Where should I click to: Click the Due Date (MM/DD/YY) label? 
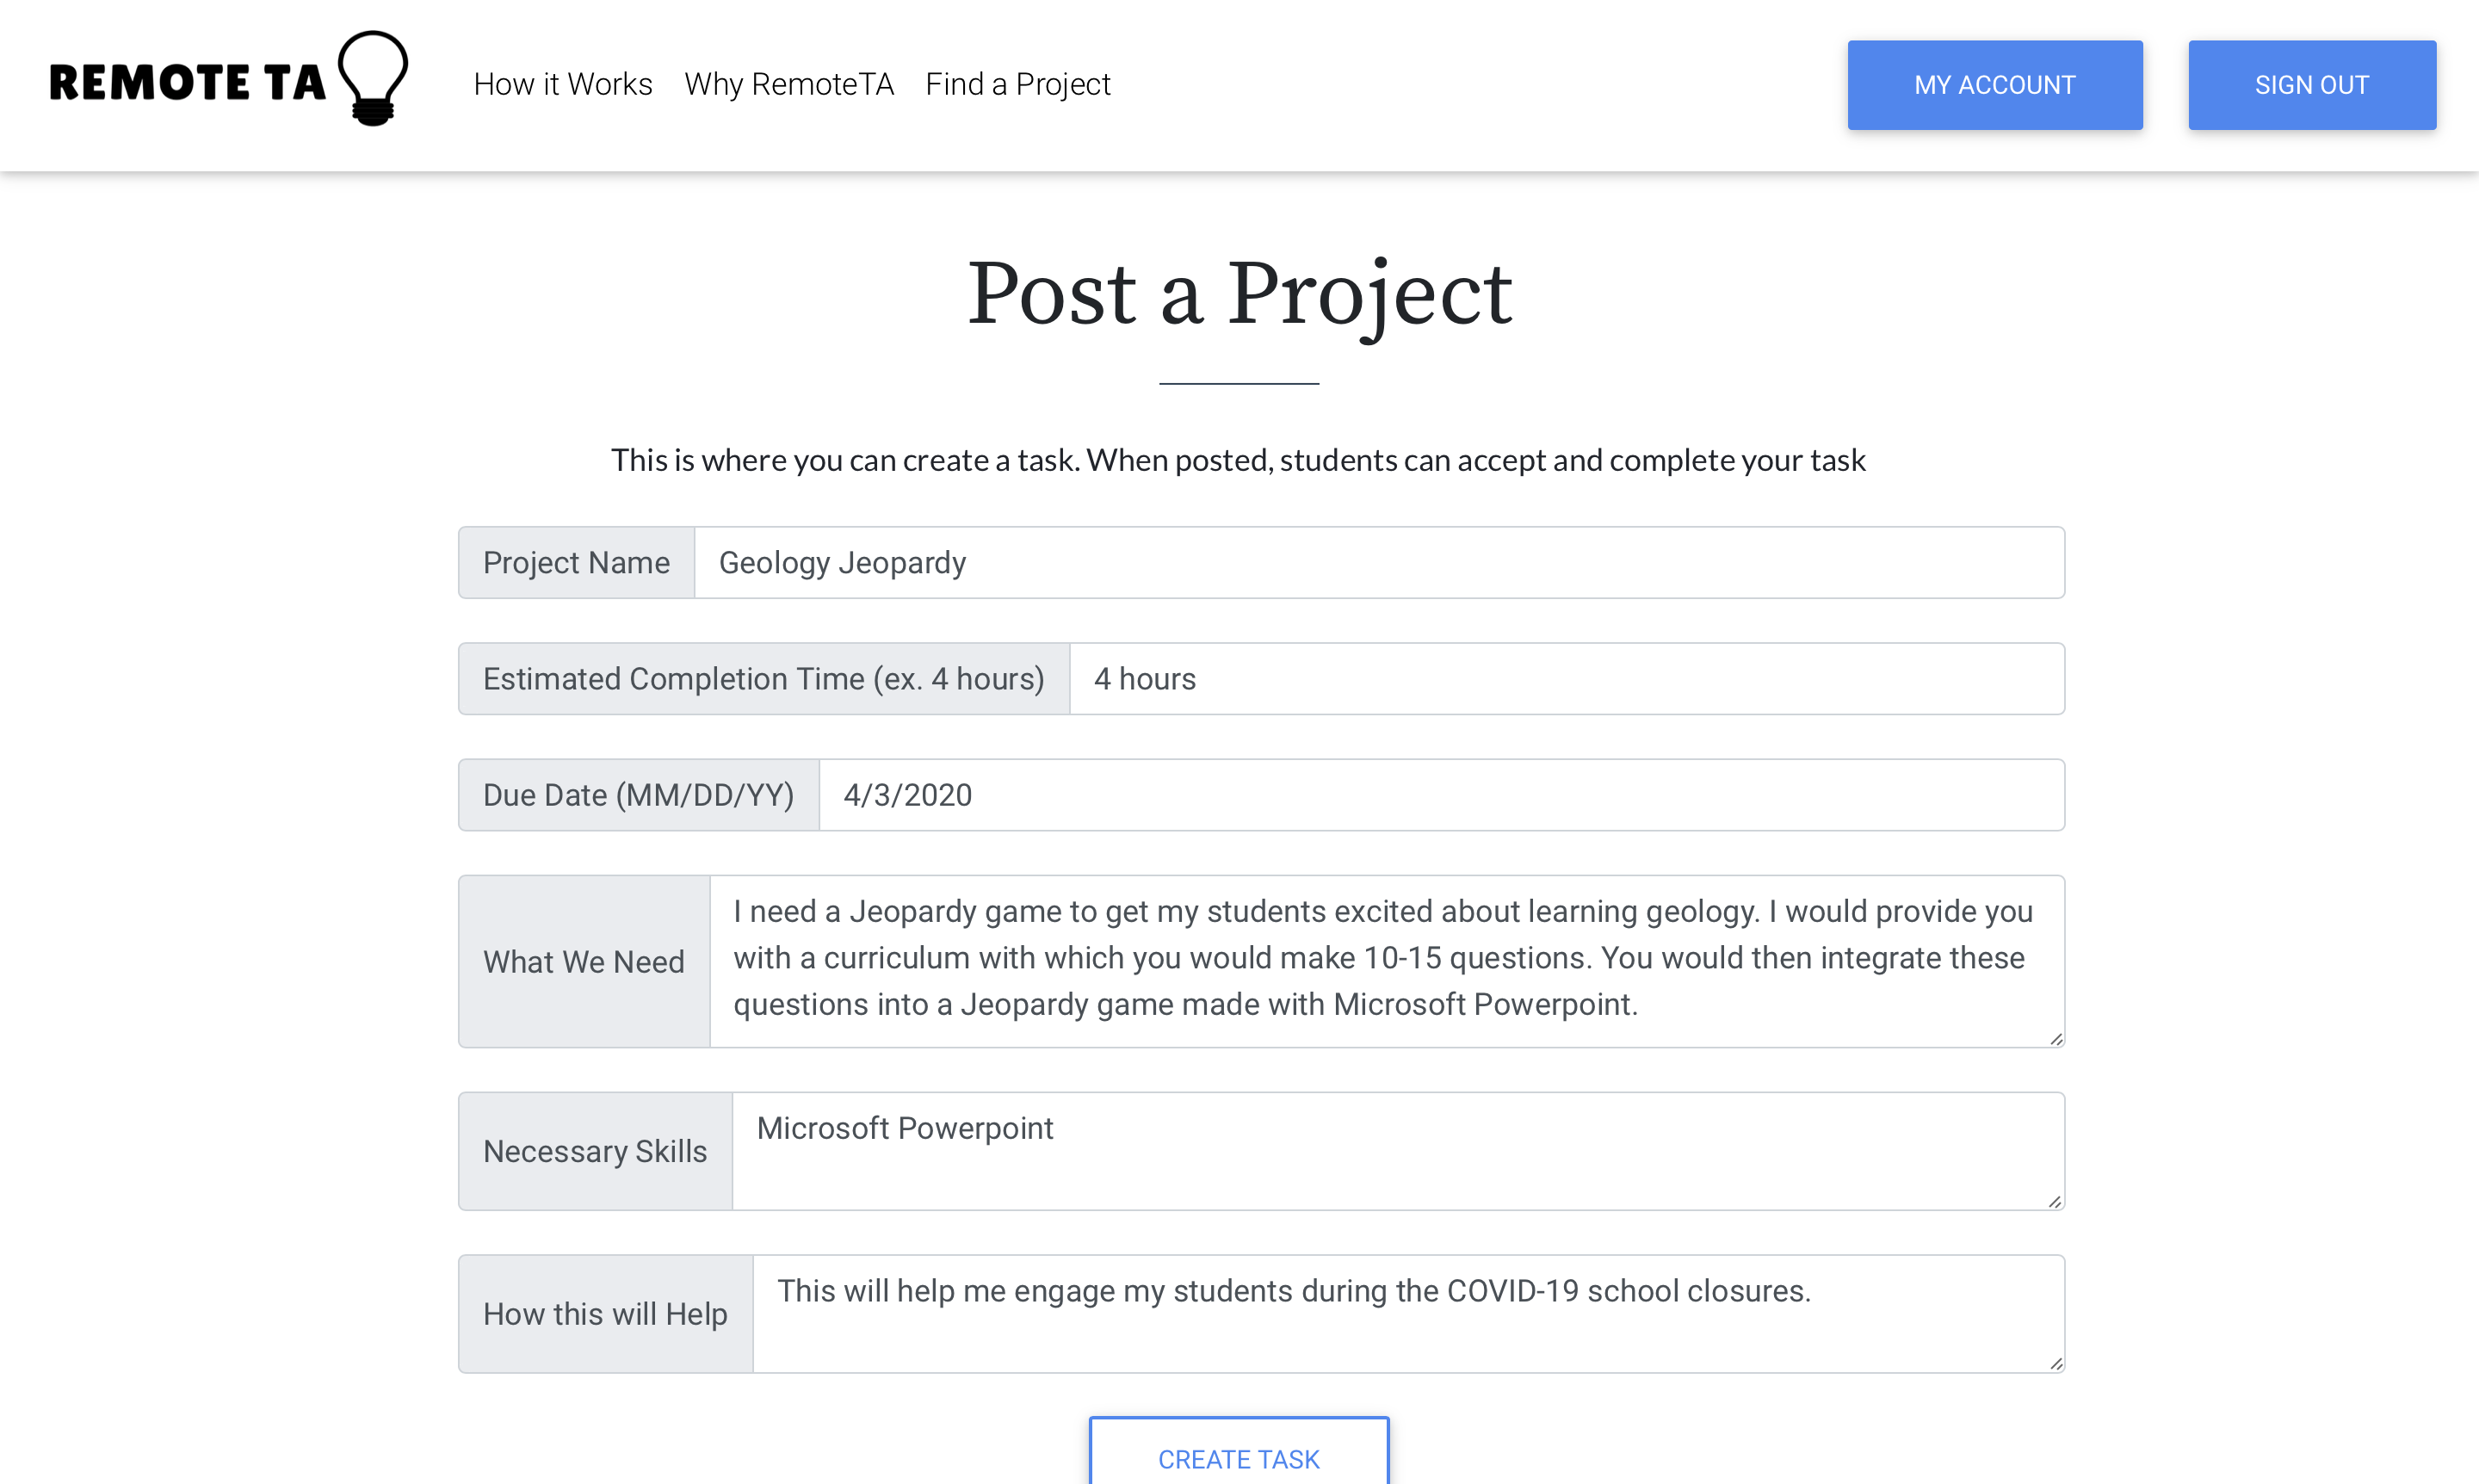(x=639, y=795)
